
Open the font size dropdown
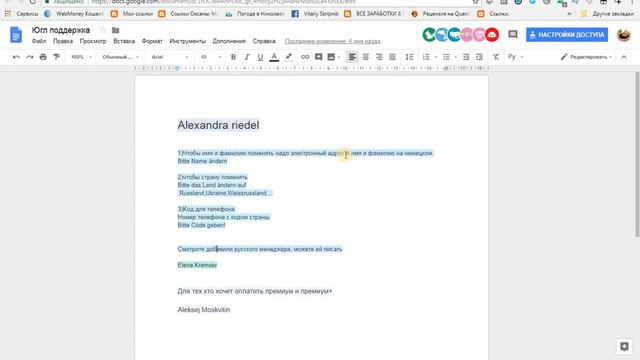(211, 57)
